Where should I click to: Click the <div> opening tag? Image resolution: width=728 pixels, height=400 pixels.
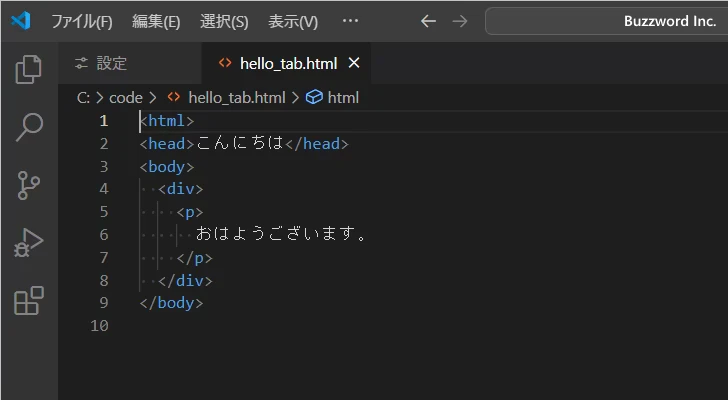[x=181, y=189]
